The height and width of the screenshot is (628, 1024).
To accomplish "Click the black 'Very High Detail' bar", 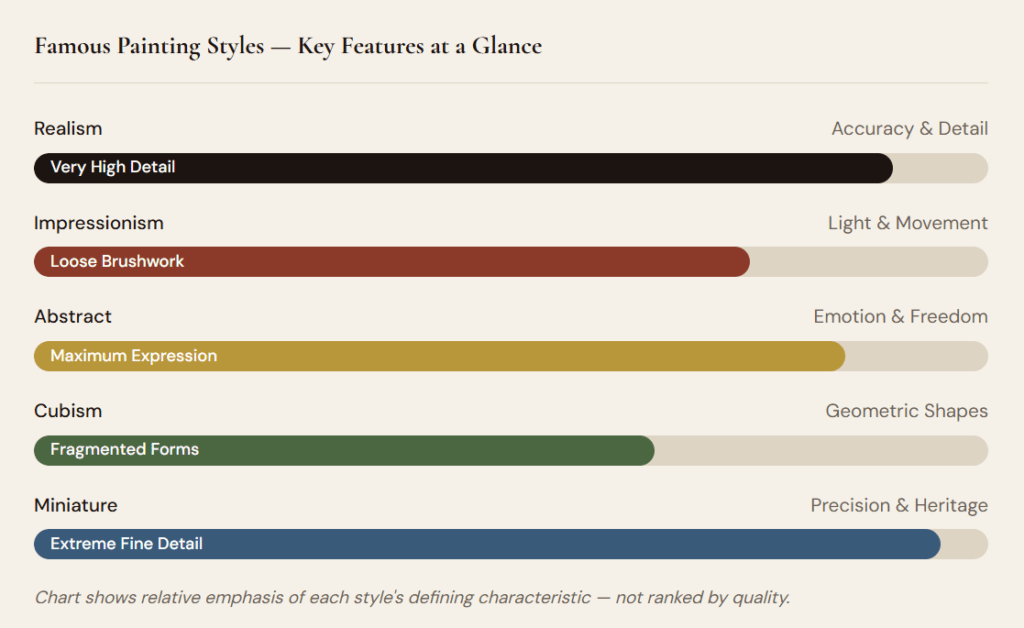I will click(462, 168).
